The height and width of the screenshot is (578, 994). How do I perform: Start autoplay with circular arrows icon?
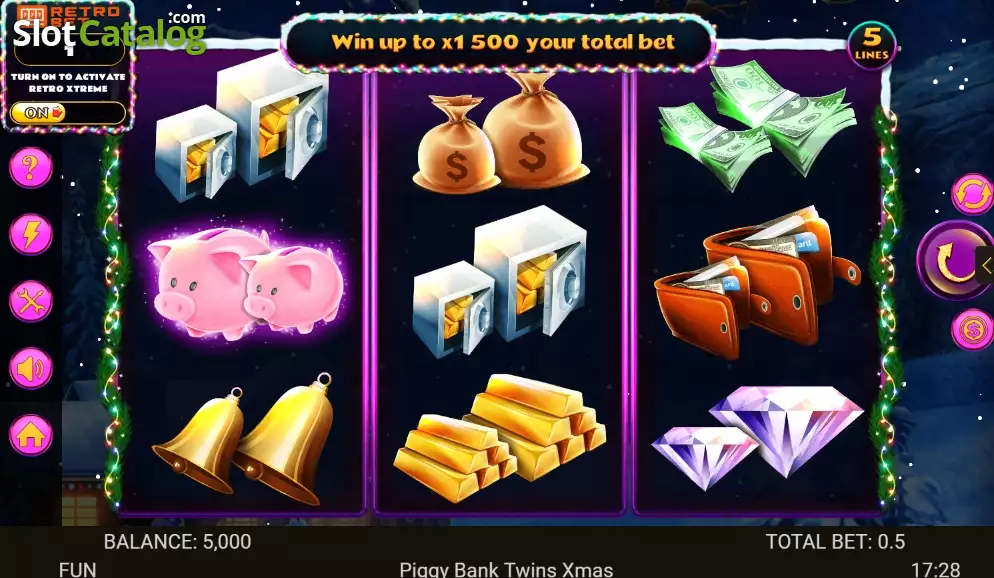tap(972, 194)
